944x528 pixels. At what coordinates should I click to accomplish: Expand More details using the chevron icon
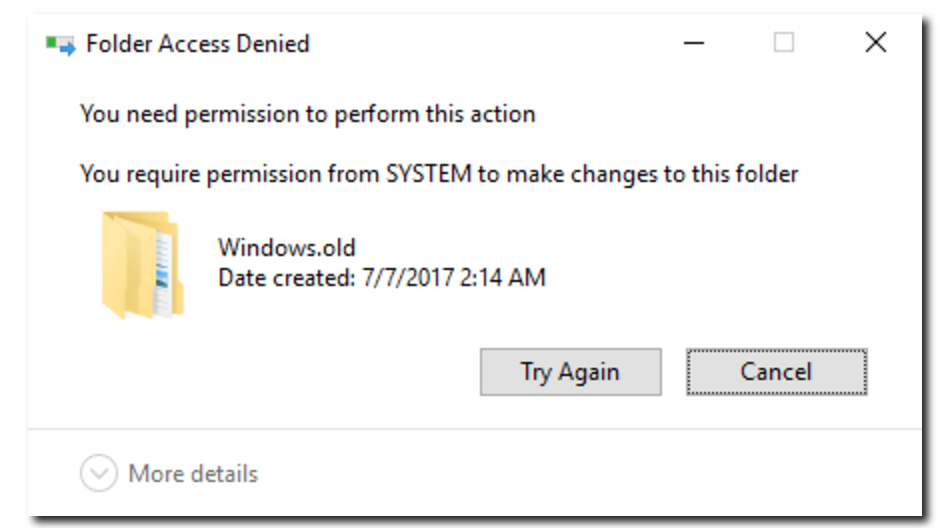(98, 473)
